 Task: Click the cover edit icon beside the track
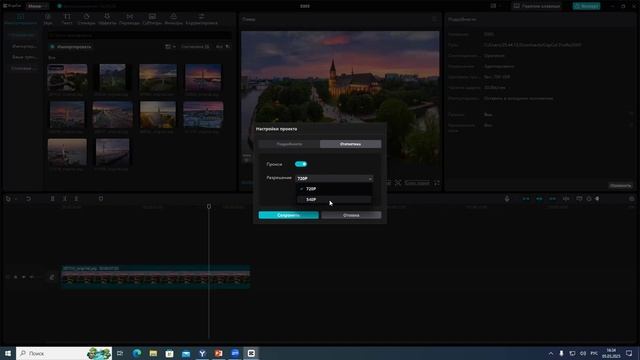pos(52,277)
